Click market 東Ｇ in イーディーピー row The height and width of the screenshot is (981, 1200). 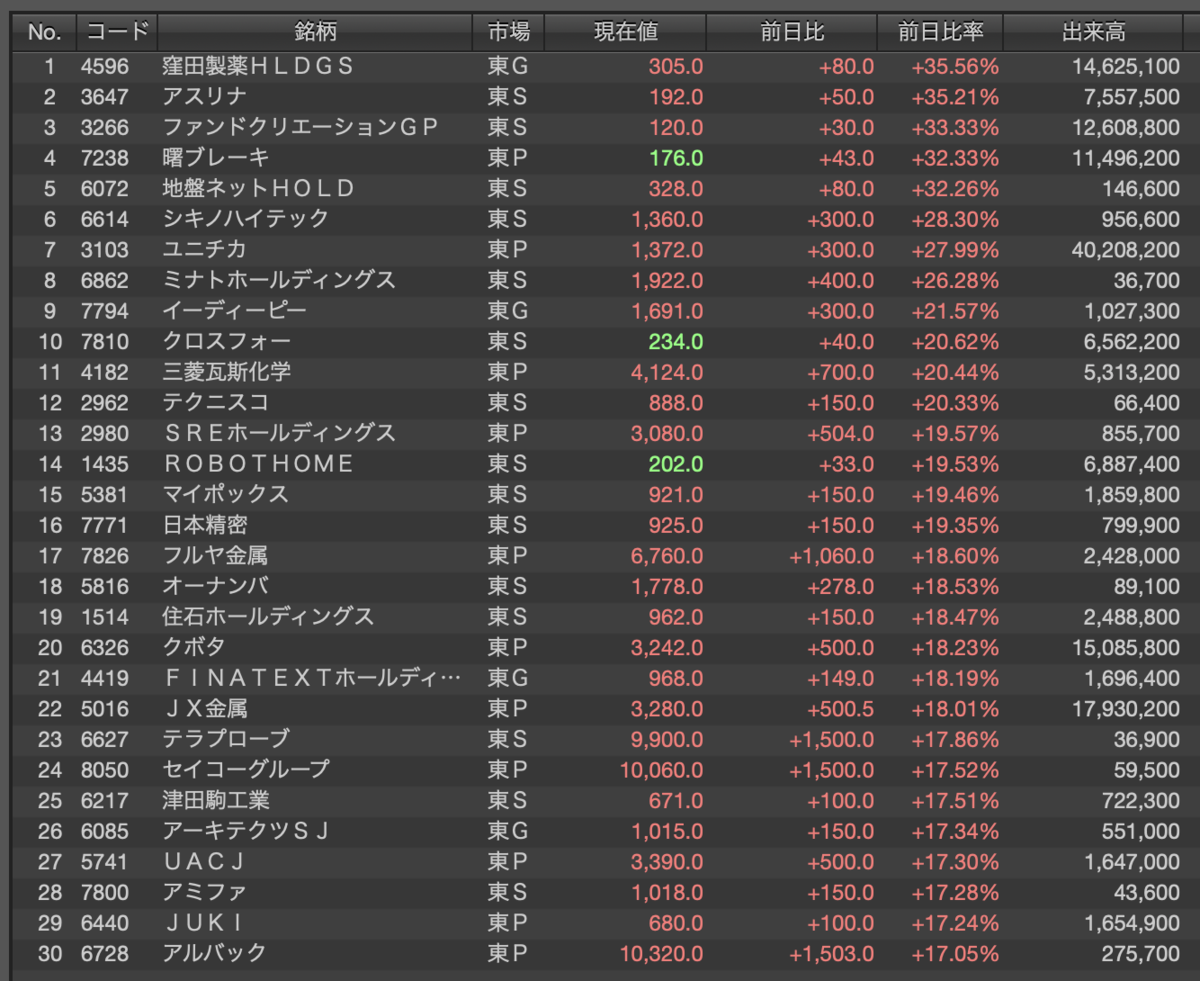[x=508, y=311]
